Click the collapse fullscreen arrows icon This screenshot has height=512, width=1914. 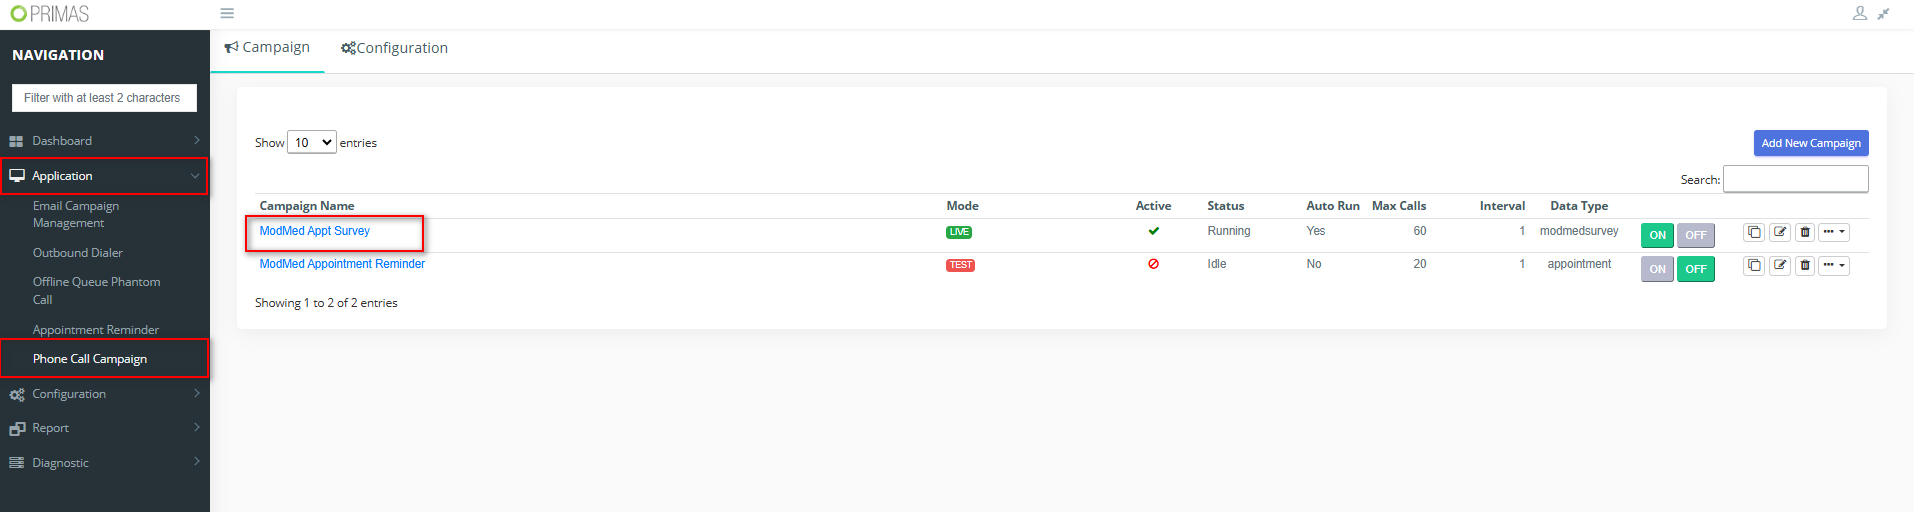pyautogui.click(x=1883, y=14)
